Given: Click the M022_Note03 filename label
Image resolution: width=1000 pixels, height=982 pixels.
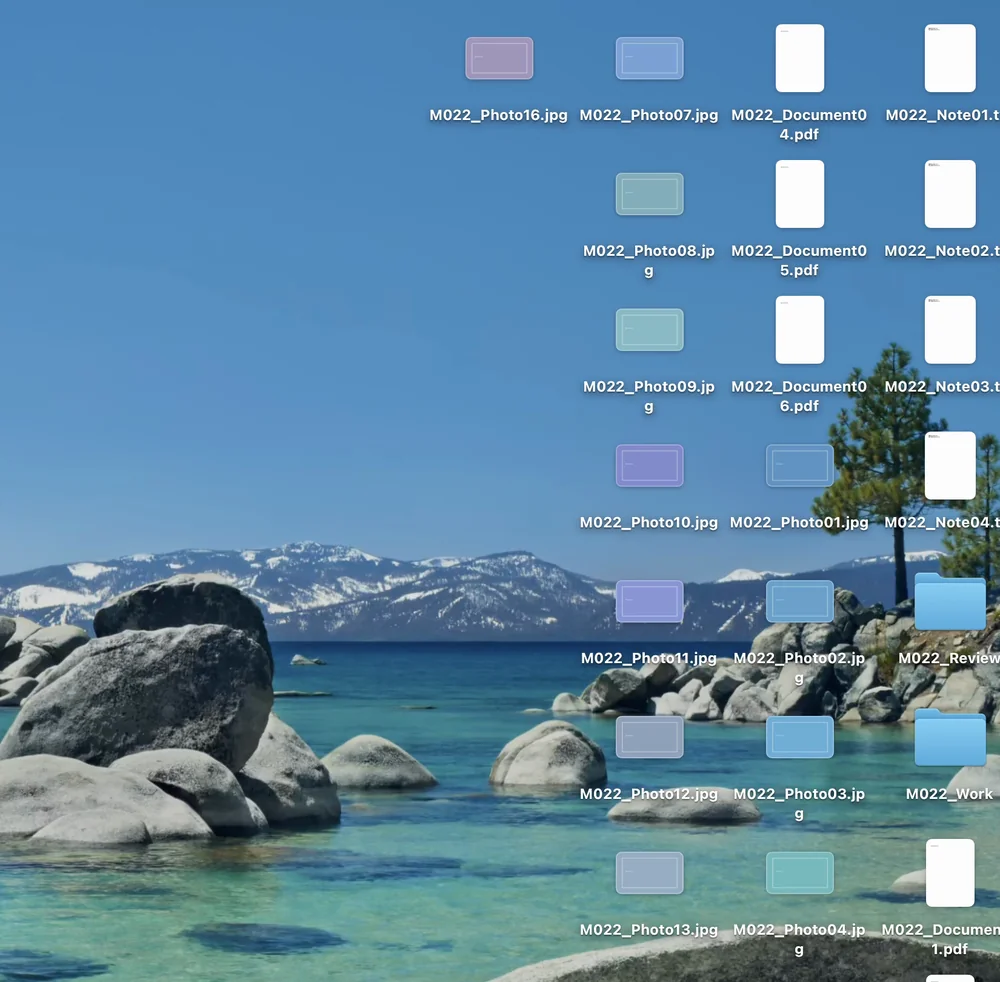Looking at the screenshot, I should [x=942, y=387].
